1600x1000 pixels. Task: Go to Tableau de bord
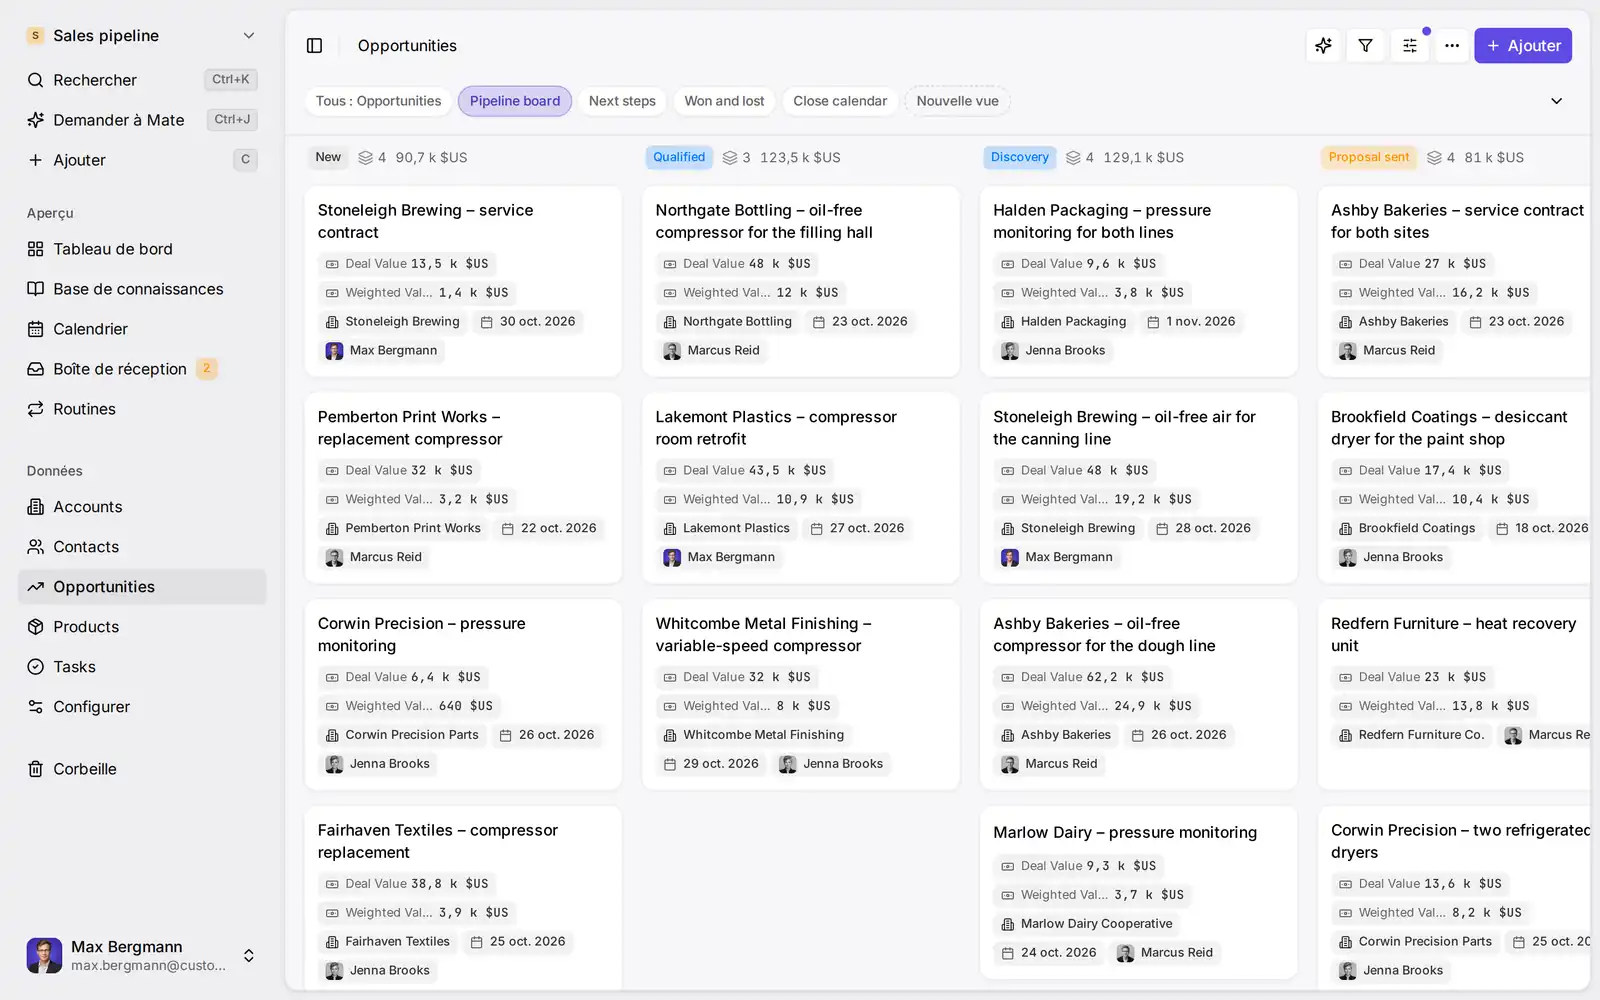[142, 249]
